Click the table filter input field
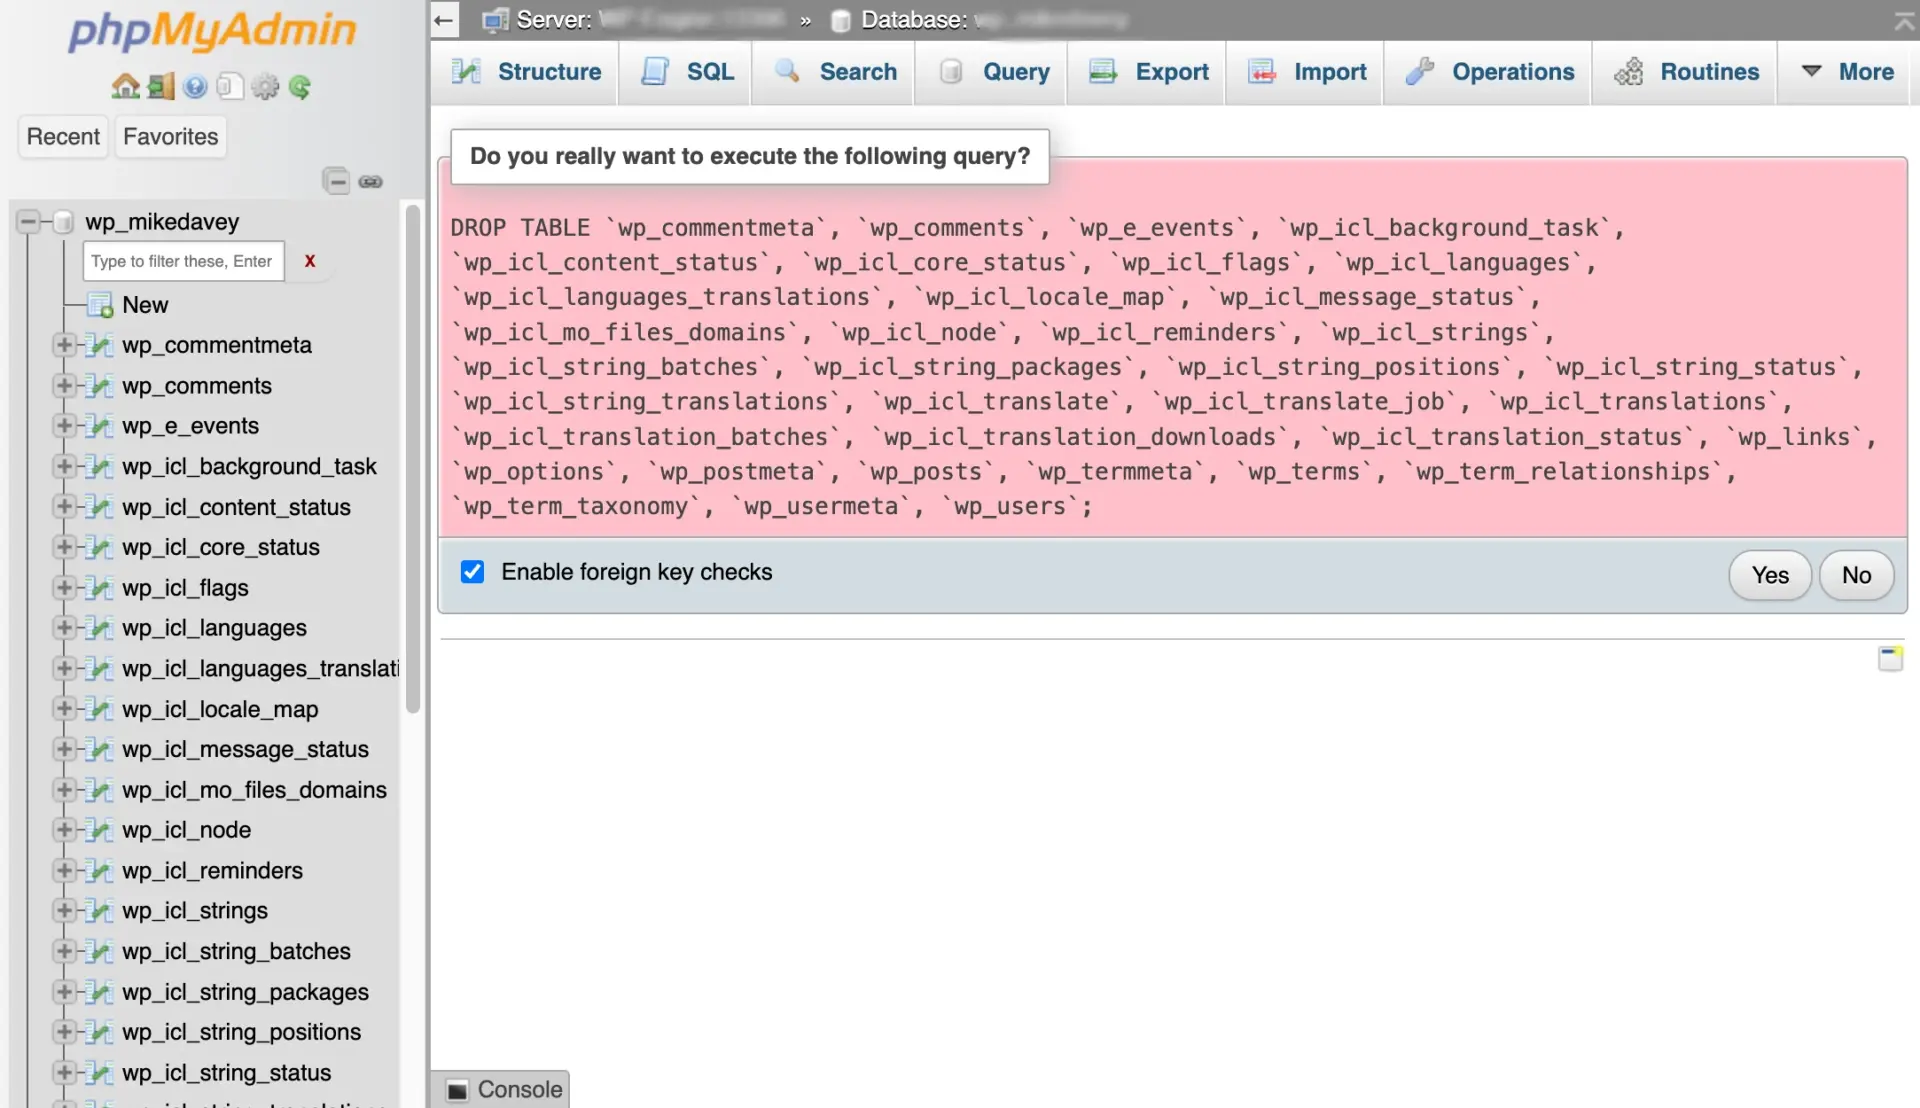Screen dimensions: 1920x1108 click(x=183, y=261)
